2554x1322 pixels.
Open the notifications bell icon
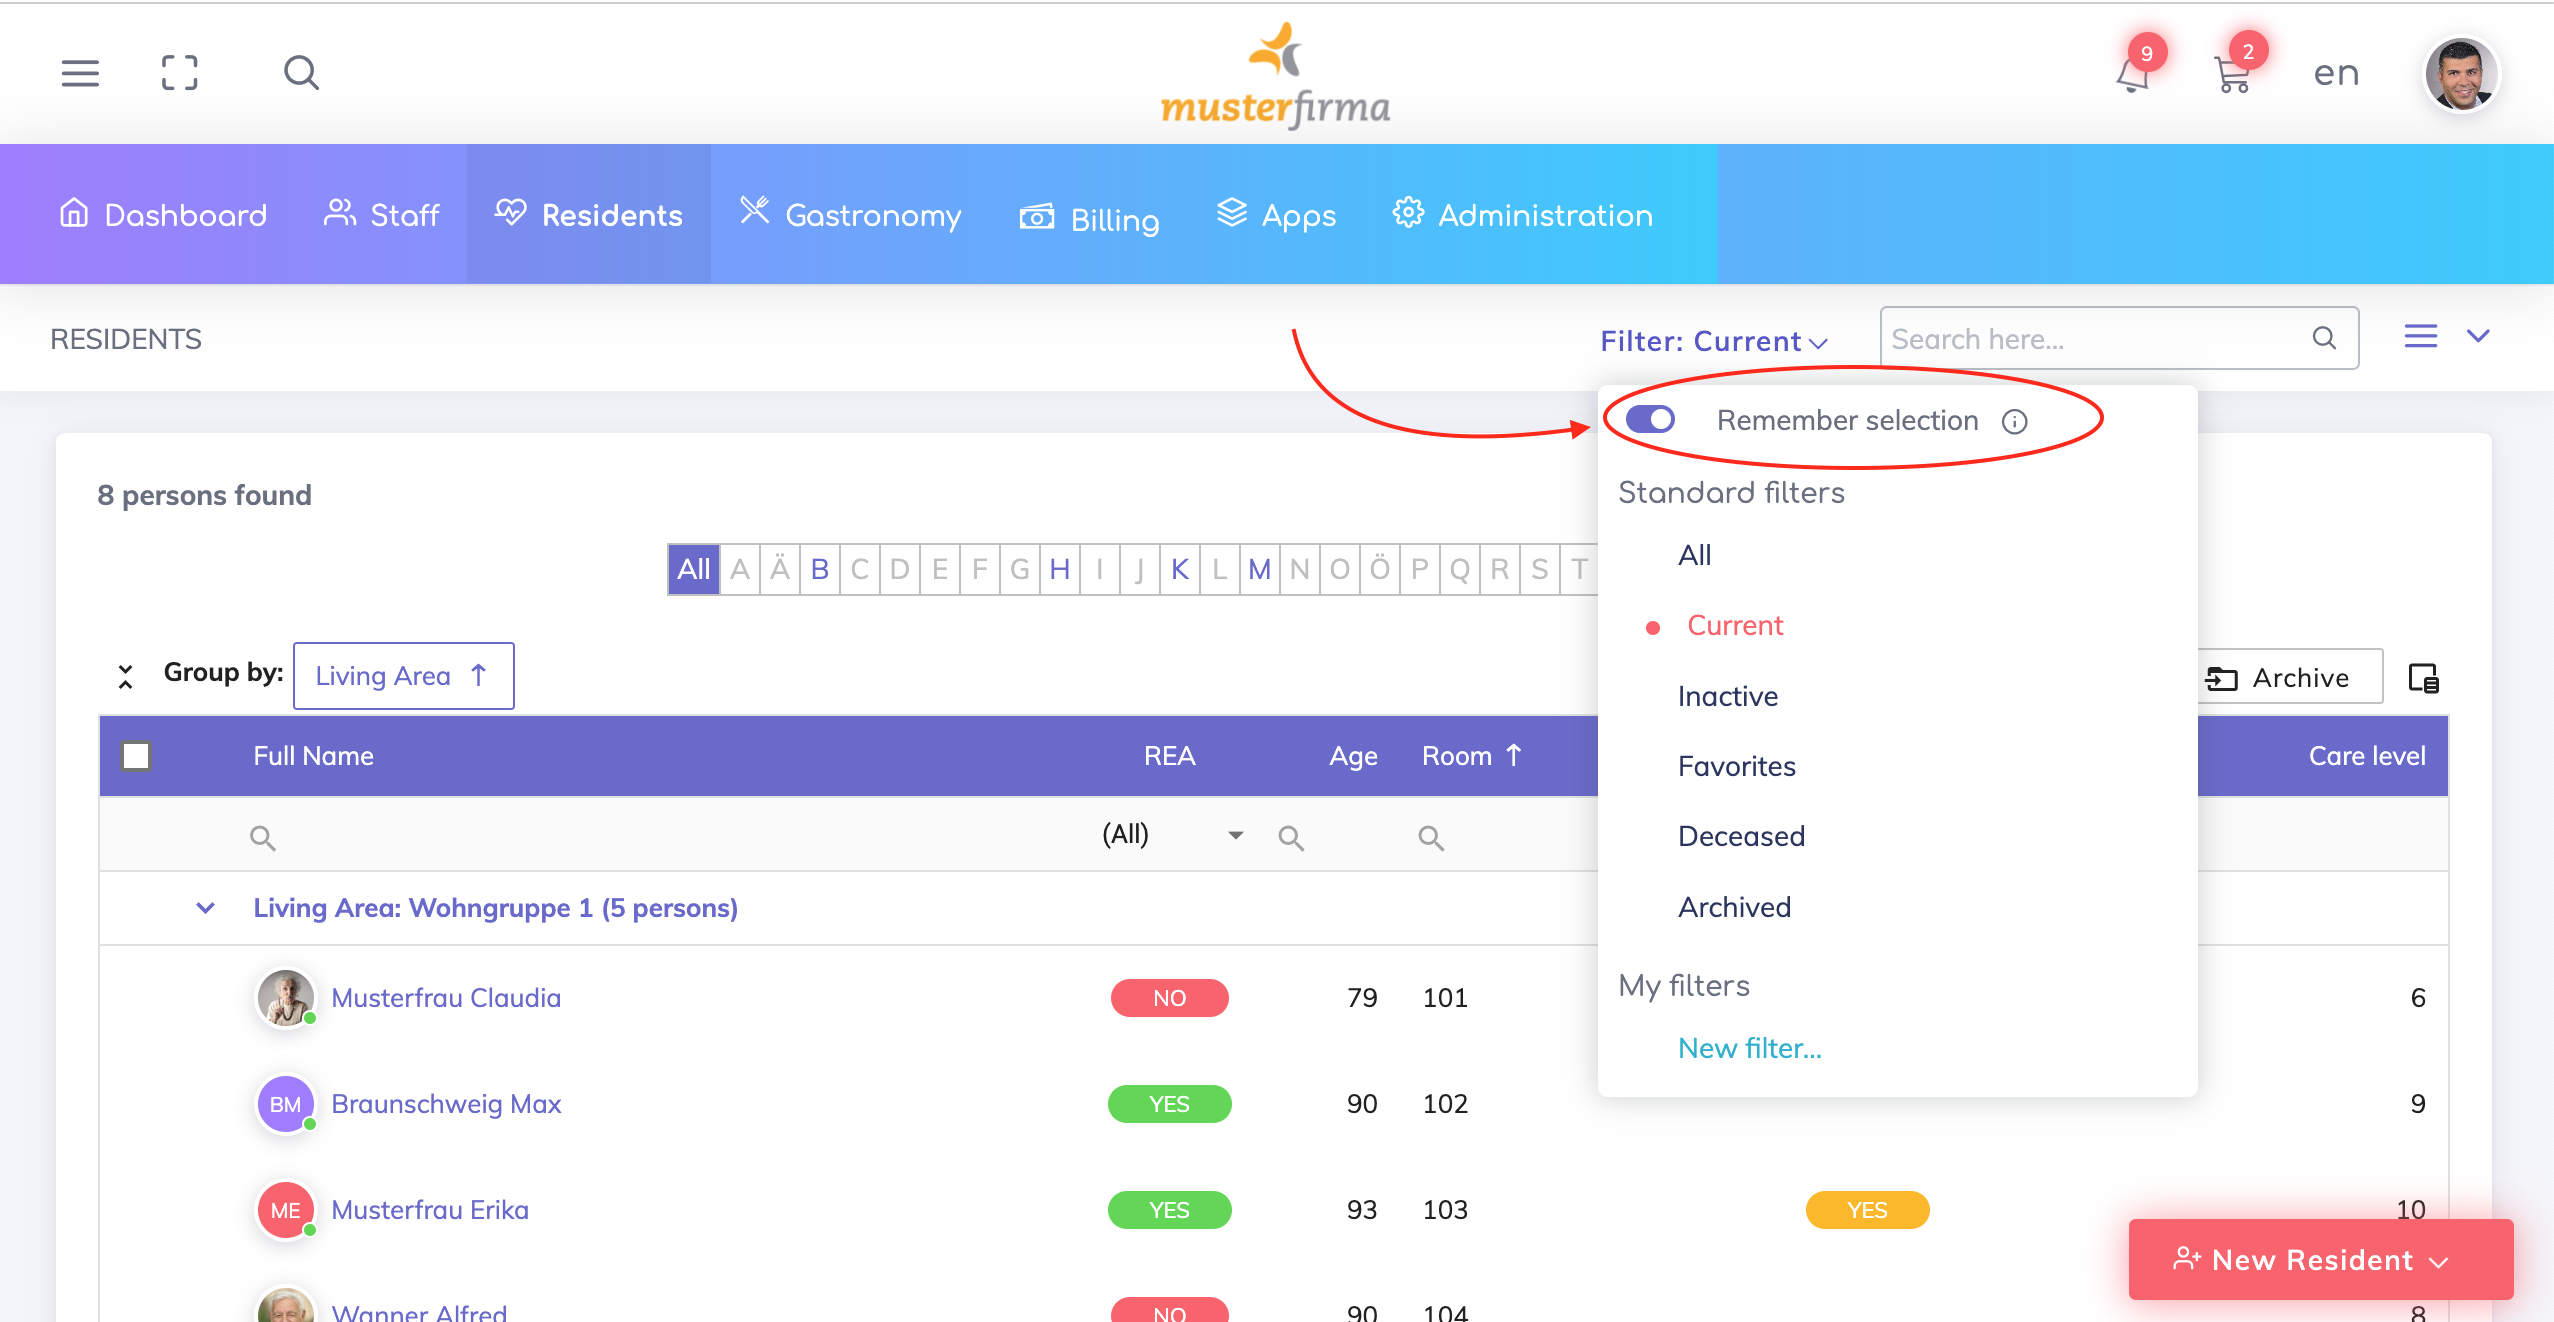[2132, 75]
